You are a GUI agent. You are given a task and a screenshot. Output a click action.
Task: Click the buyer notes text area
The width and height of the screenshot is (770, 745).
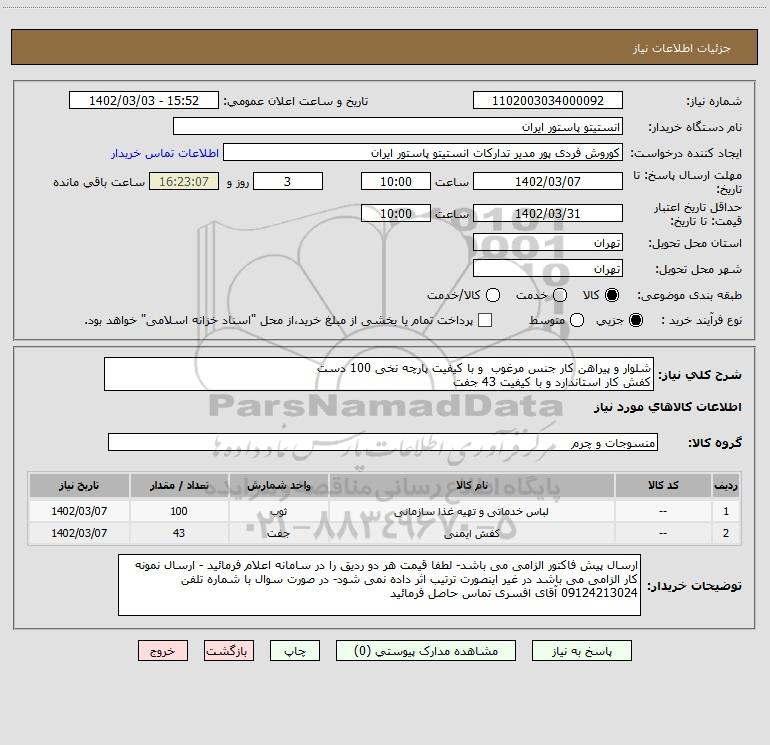(x=379, y=585)
